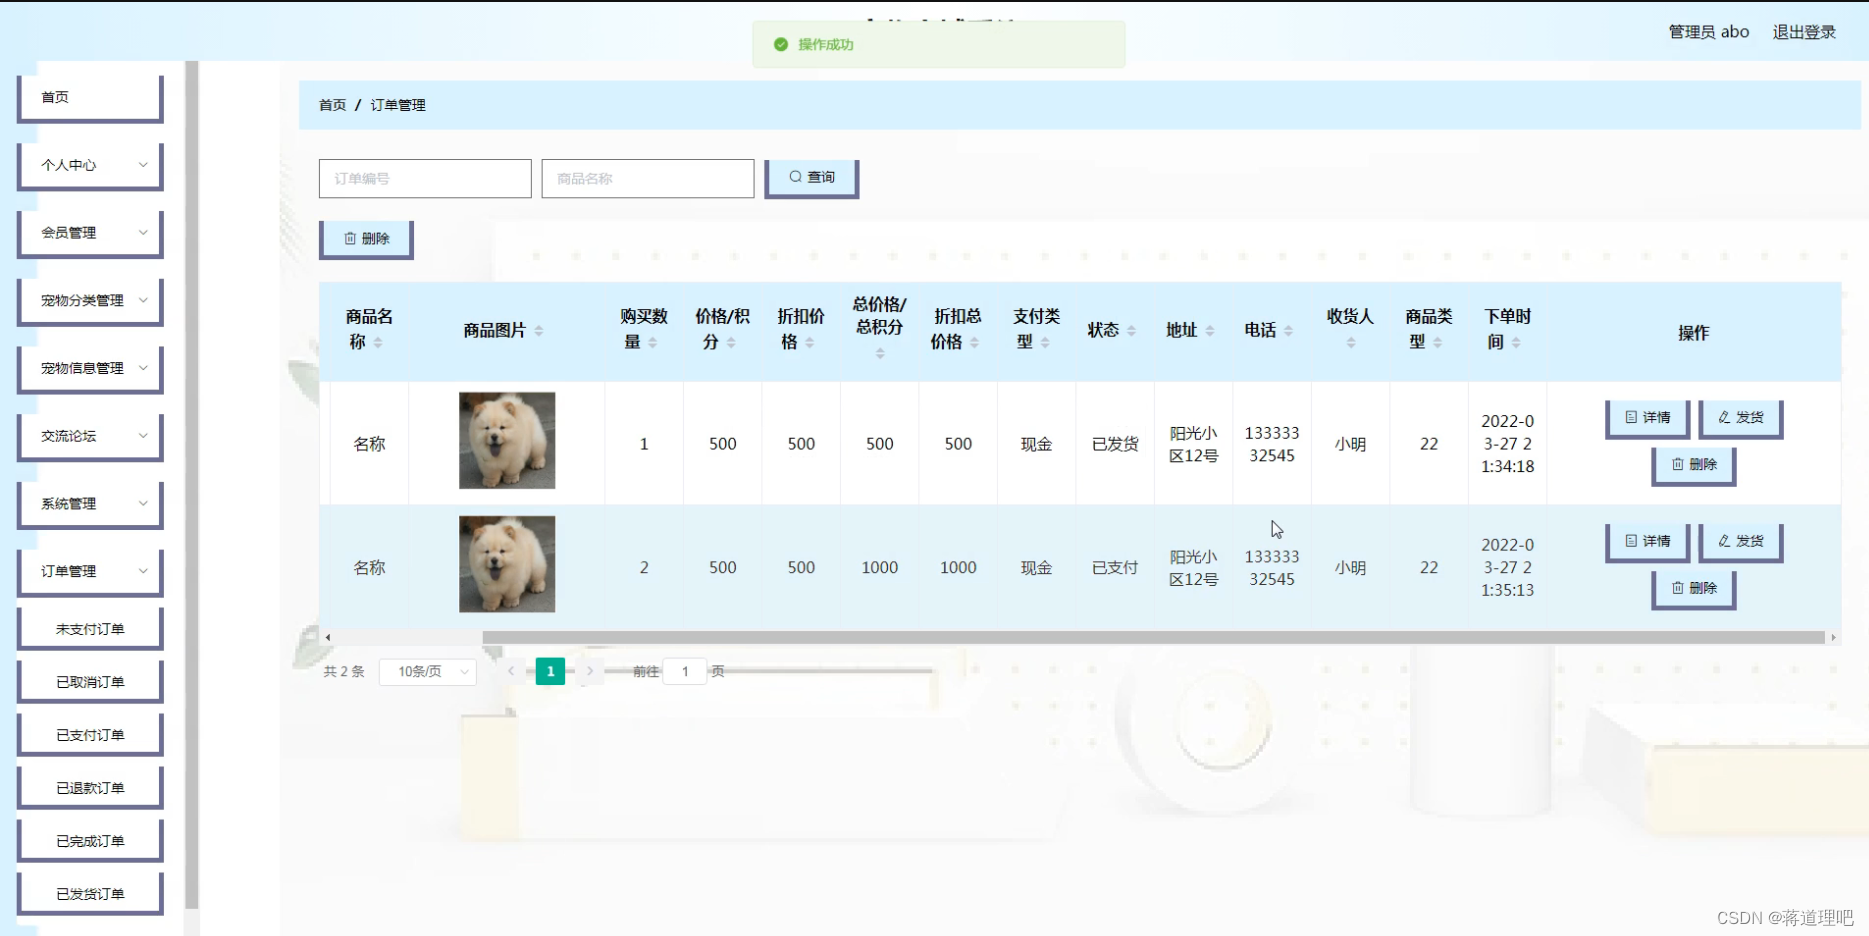
Task: Click the delete trash icon in the second order row
Action: pyautogui.click(x=1677, y=588)
